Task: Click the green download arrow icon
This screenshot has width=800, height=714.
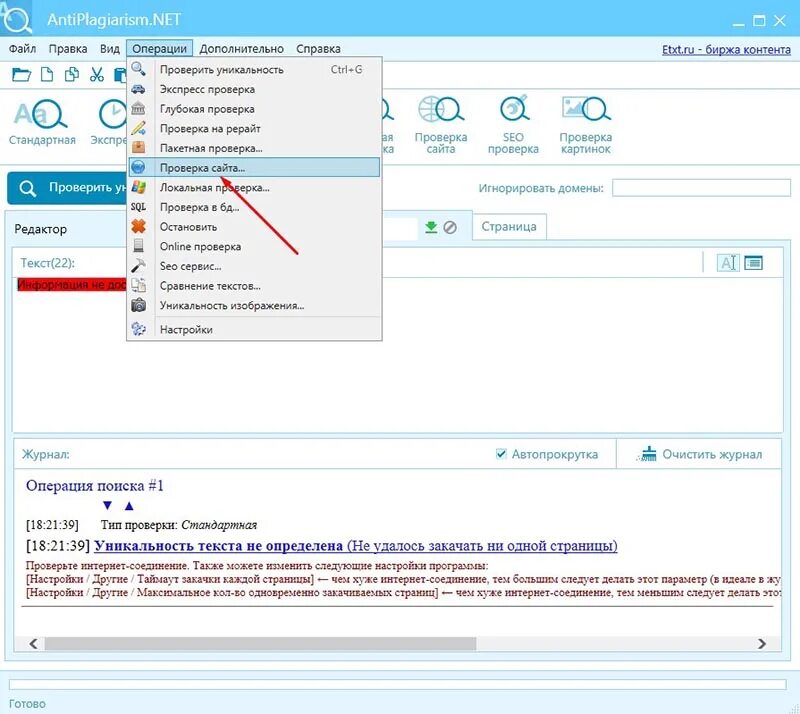Action: [x=431, y=227]
